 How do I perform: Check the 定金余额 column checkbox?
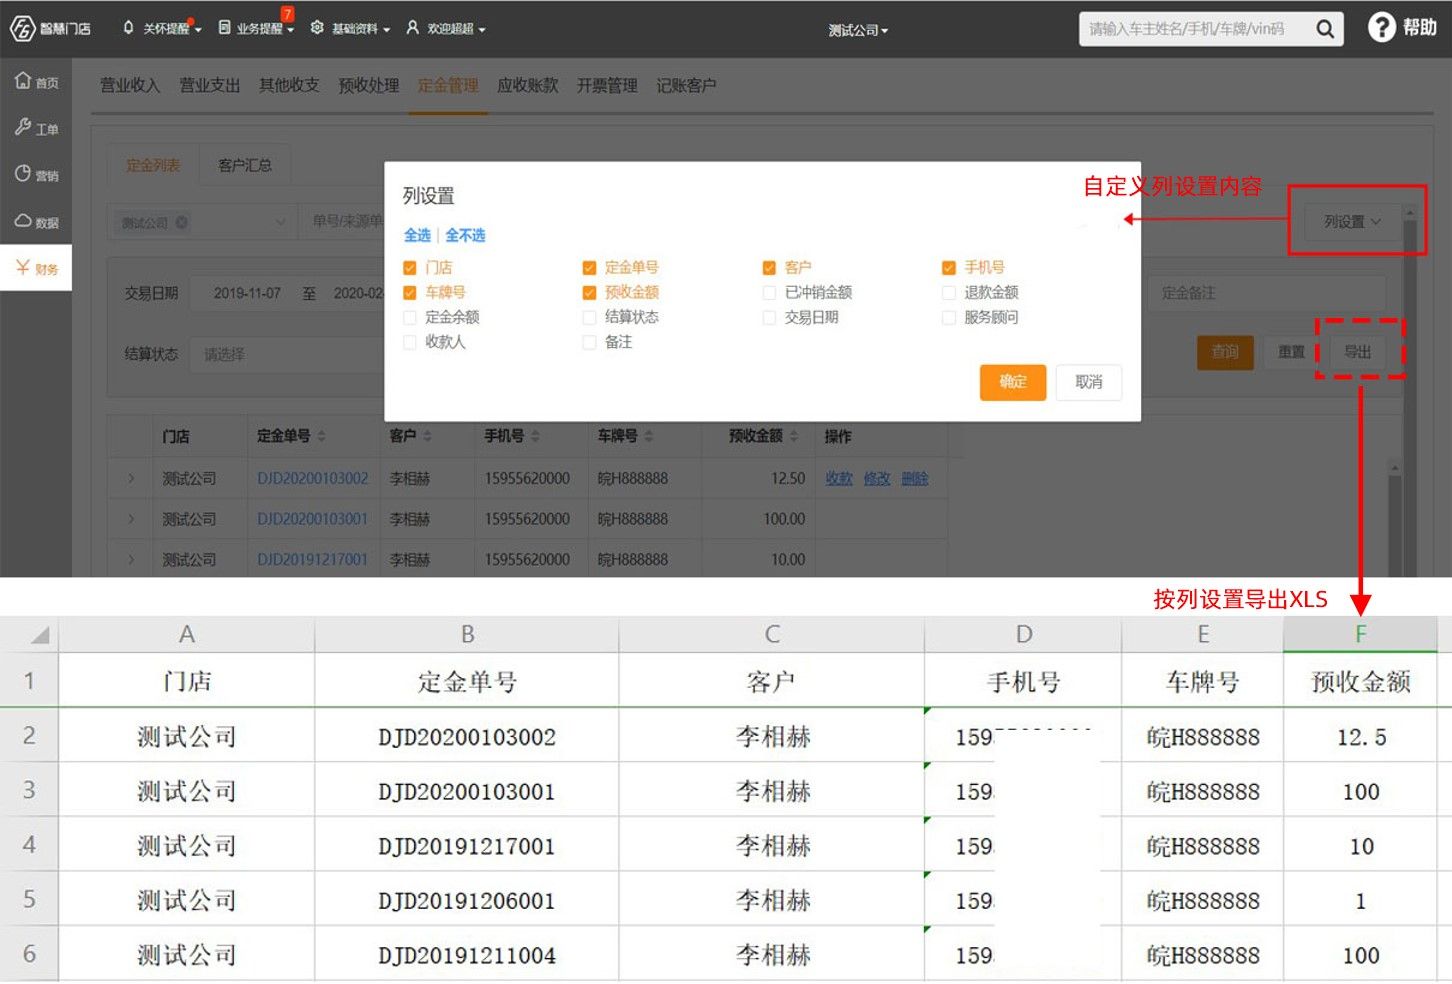pyautogui.click(x=409, y=318)
